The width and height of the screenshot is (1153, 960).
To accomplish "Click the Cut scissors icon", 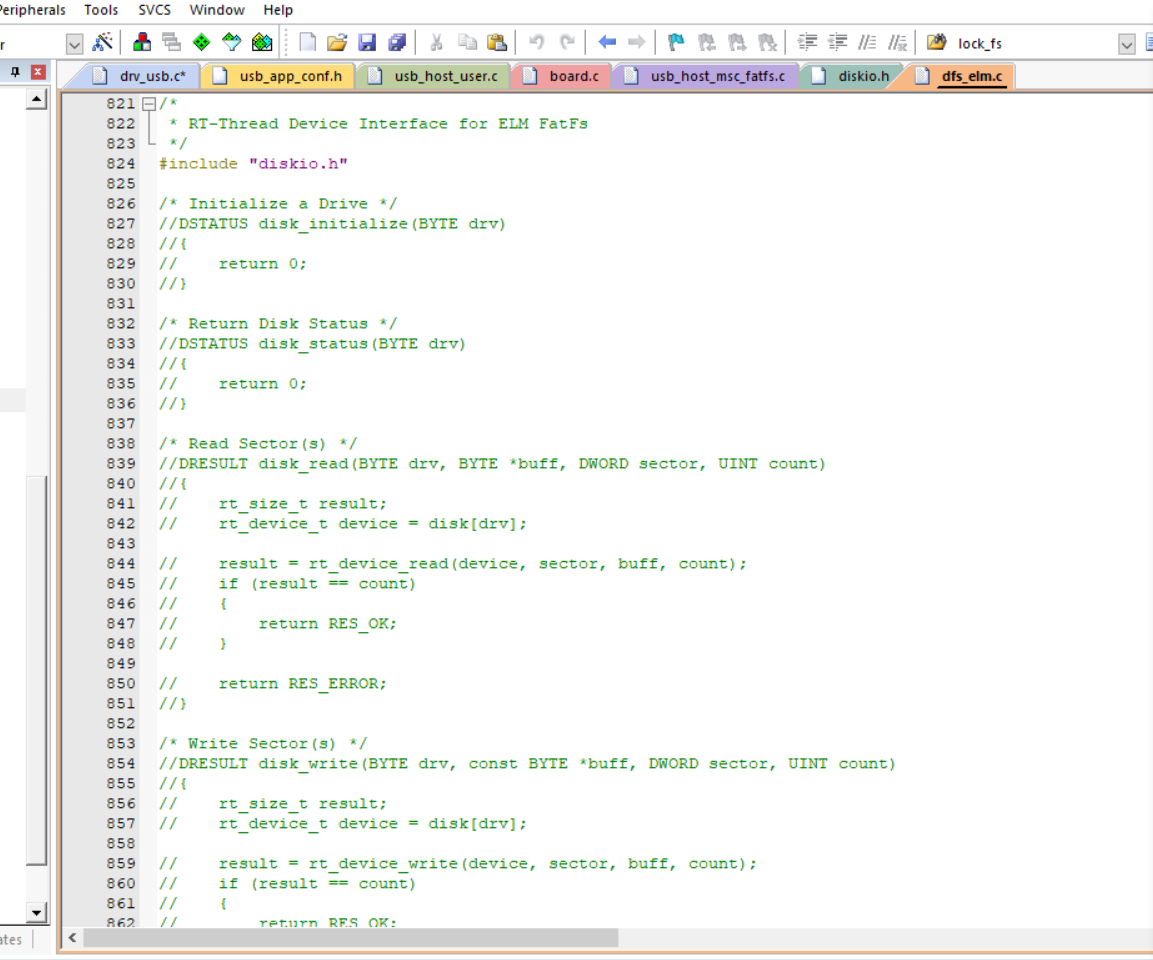I will (437, 43).
